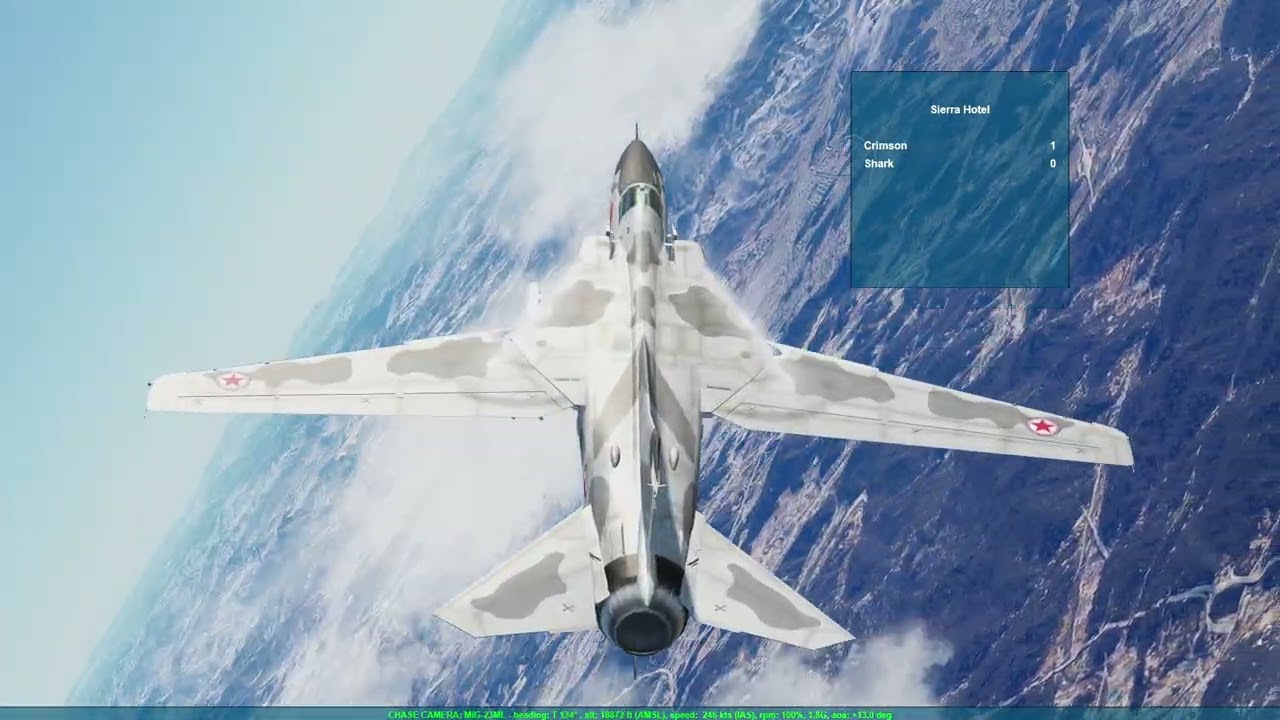1280x720 pixels.
Task: Select the "Crimson" row in scoreboard
Action: click(x=960, y=146)
